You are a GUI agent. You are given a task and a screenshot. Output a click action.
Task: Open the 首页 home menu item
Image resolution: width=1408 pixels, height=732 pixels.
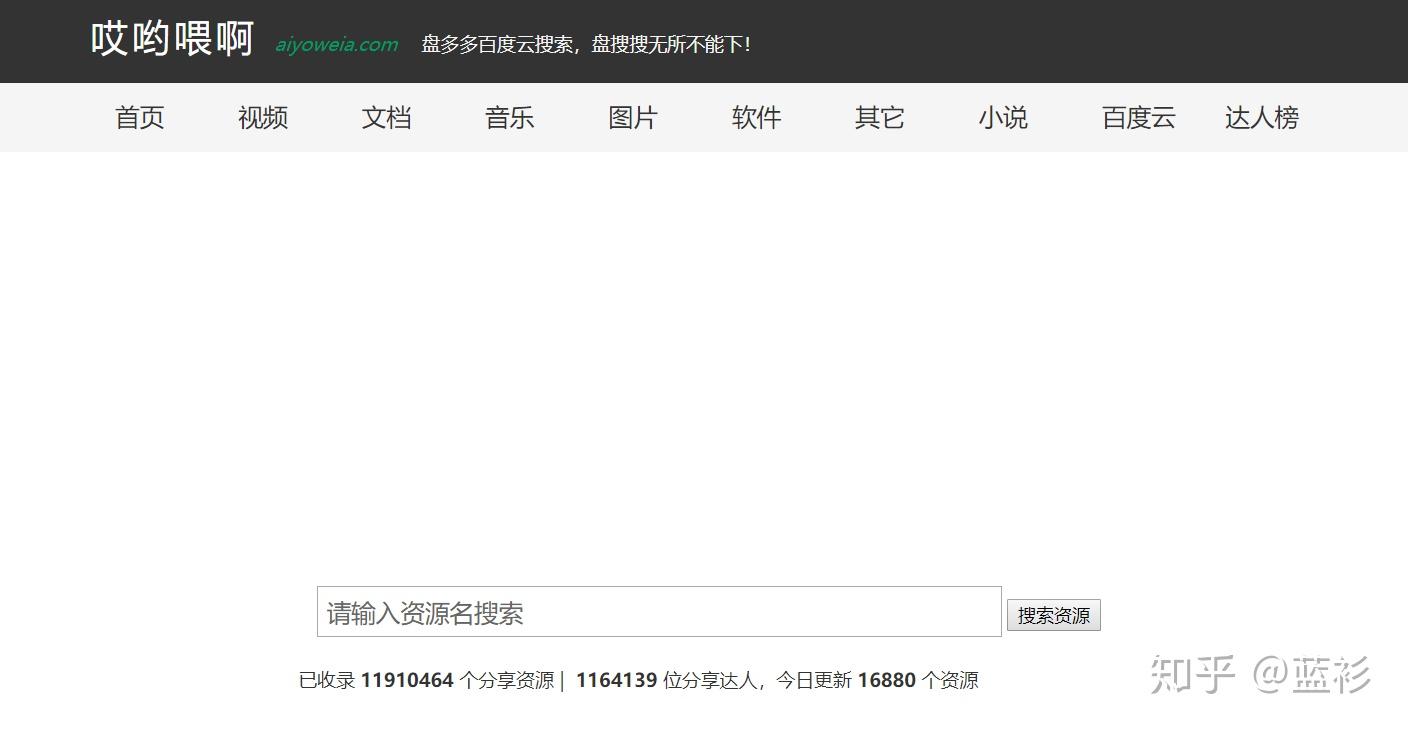pos(140,118)
